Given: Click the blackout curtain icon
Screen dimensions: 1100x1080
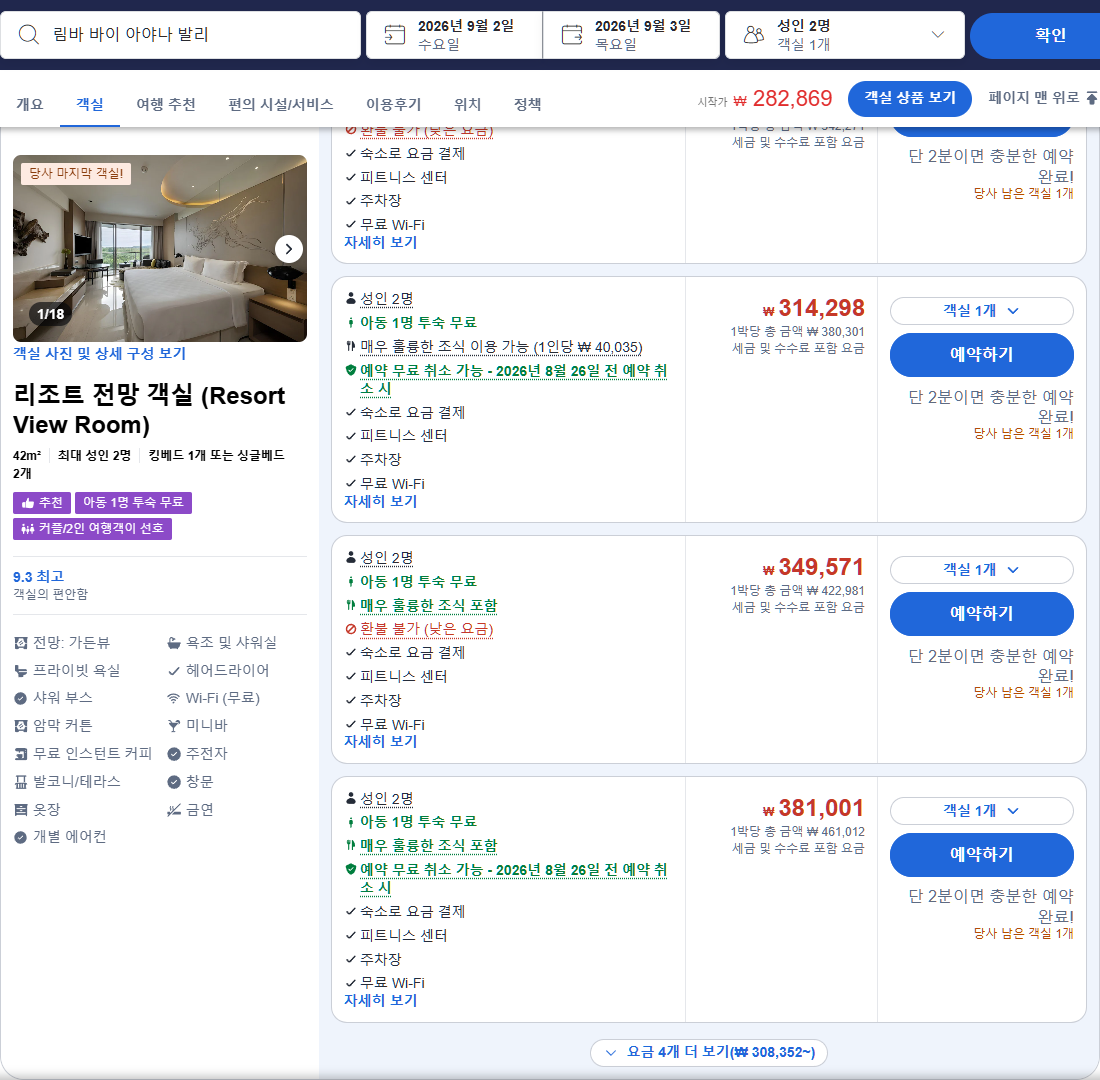Looking at the screenshot, I should click(x=21, y=726).
